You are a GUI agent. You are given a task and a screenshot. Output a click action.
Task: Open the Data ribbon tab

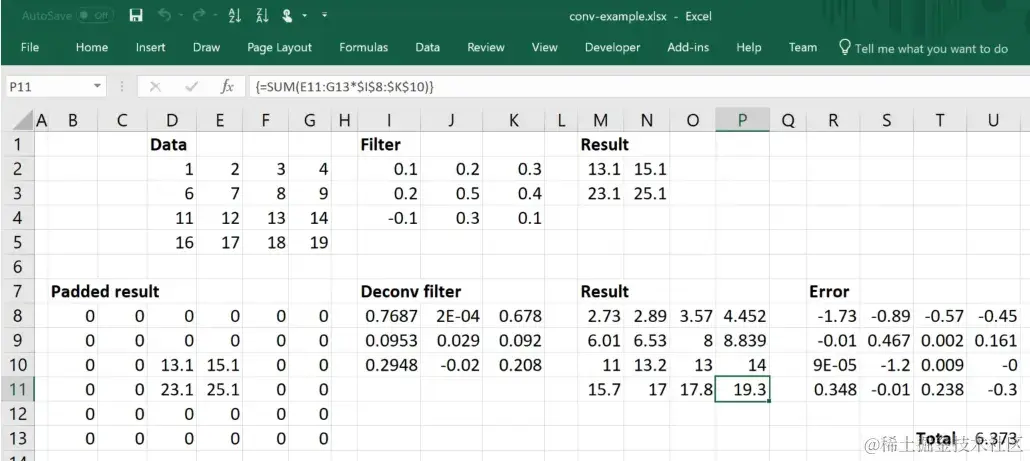[428, 47]
